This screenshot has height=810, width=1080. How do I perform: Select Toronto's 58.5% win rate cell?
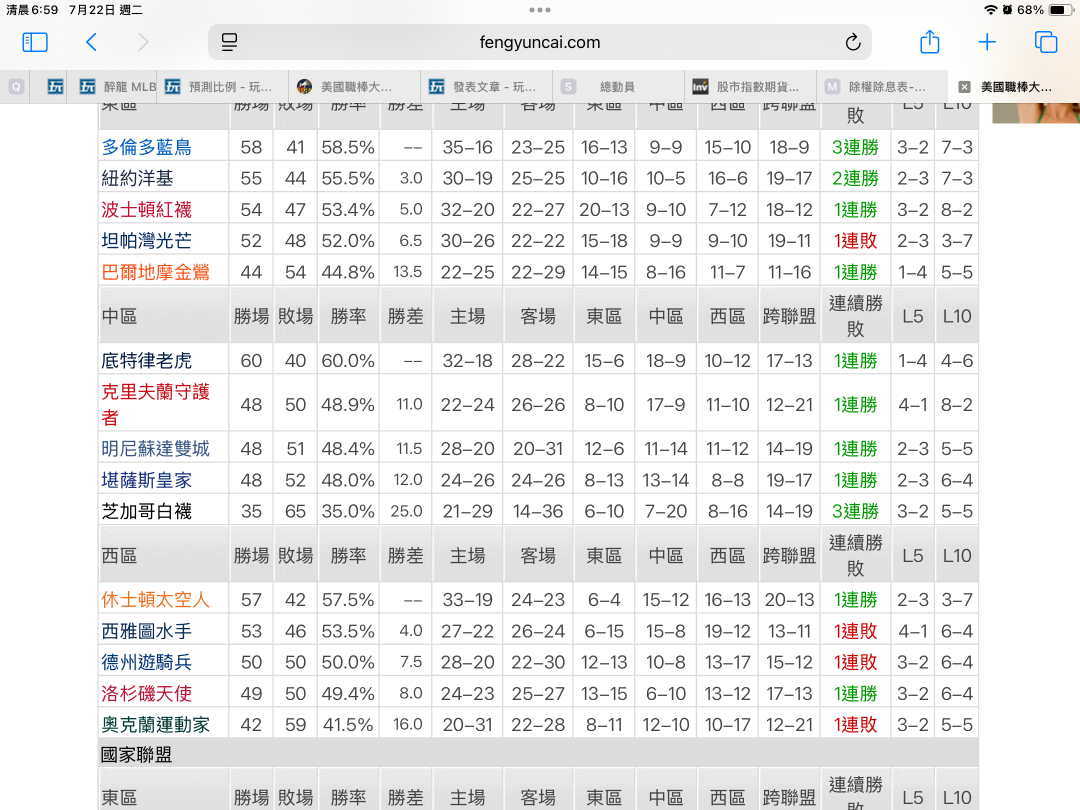click(348, 147)
